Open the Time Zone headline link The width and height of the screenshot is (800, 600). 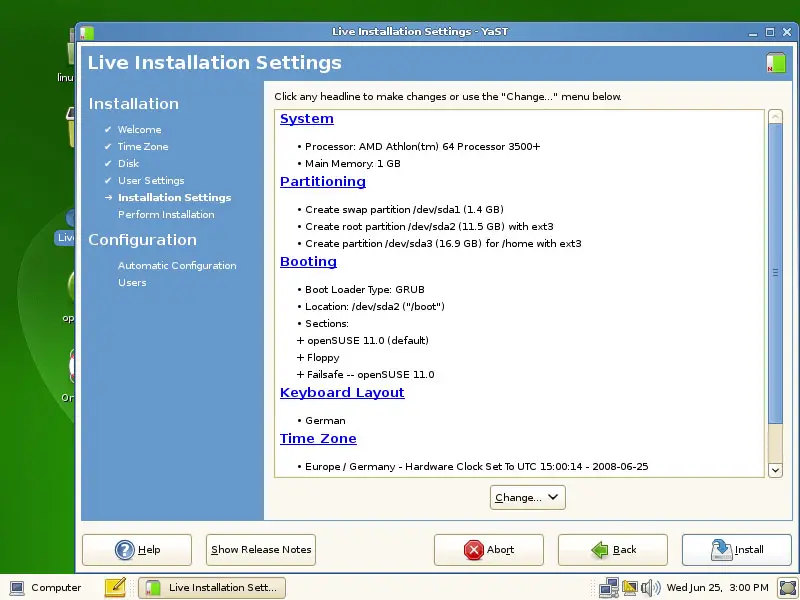tap(318, 439)
